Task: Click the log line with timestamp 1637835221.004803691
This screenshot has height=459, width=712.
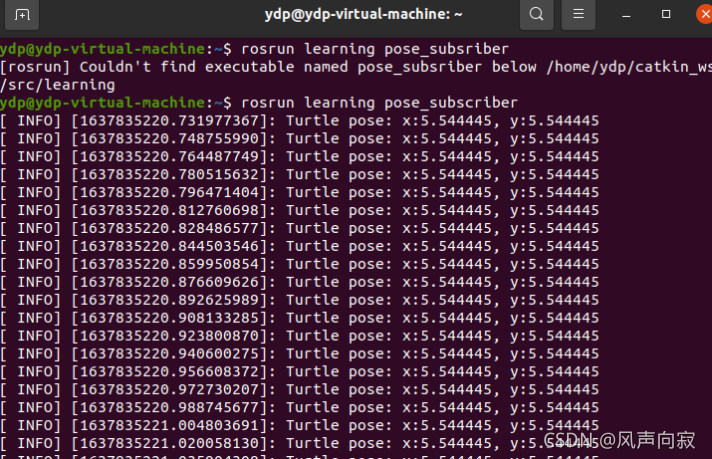Action: 300,425
